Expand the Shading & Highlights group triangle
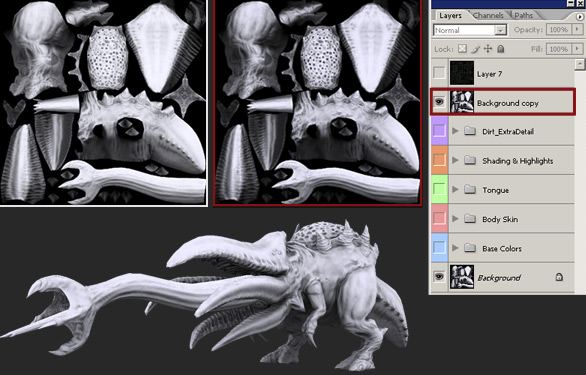This screenshot has width=586, height=375. (455, 160)
